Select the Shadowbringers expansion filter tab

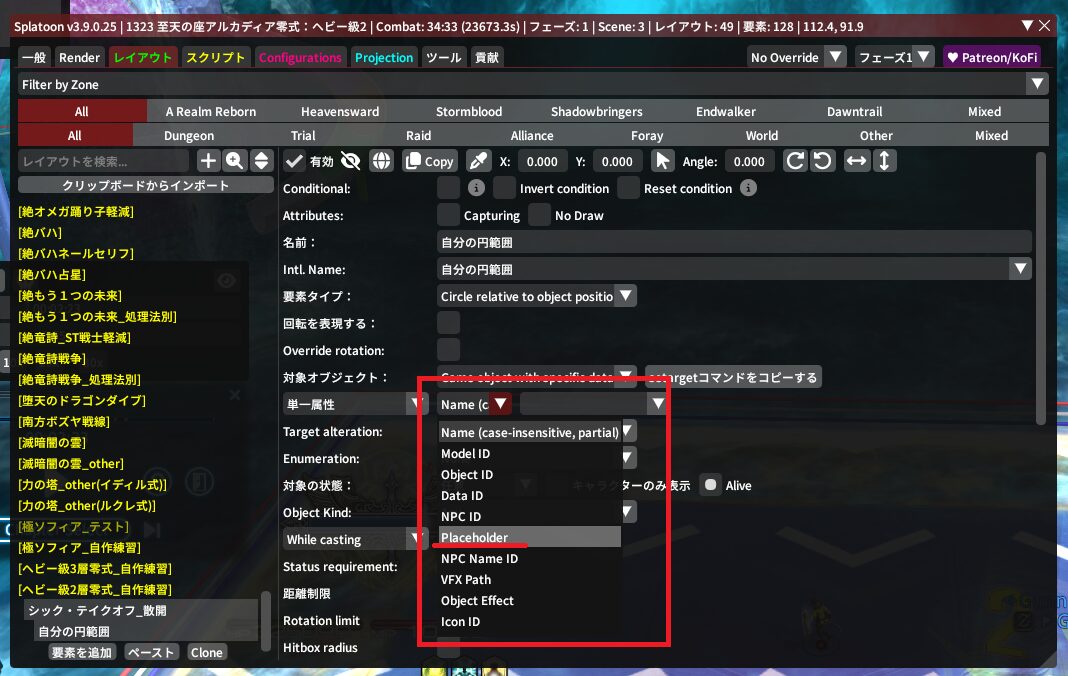(596, 111)
